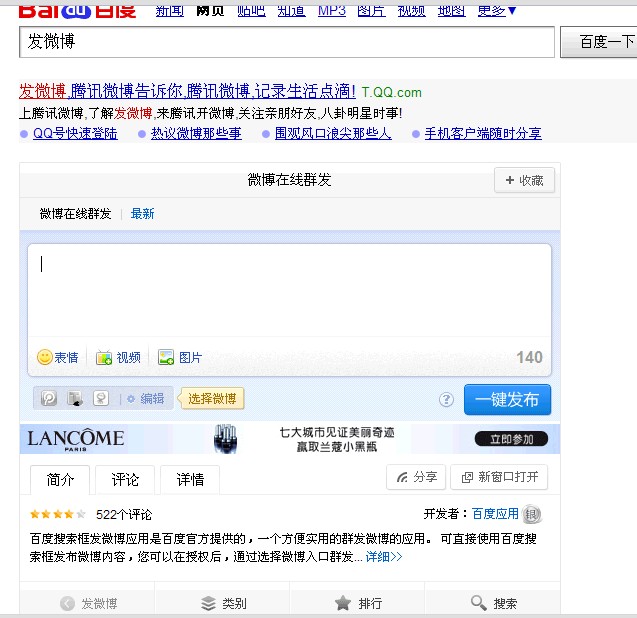Click the 选择微博 tooltip label
The width and height of the screenshot is (637, 618).
(x=212, y=399)
